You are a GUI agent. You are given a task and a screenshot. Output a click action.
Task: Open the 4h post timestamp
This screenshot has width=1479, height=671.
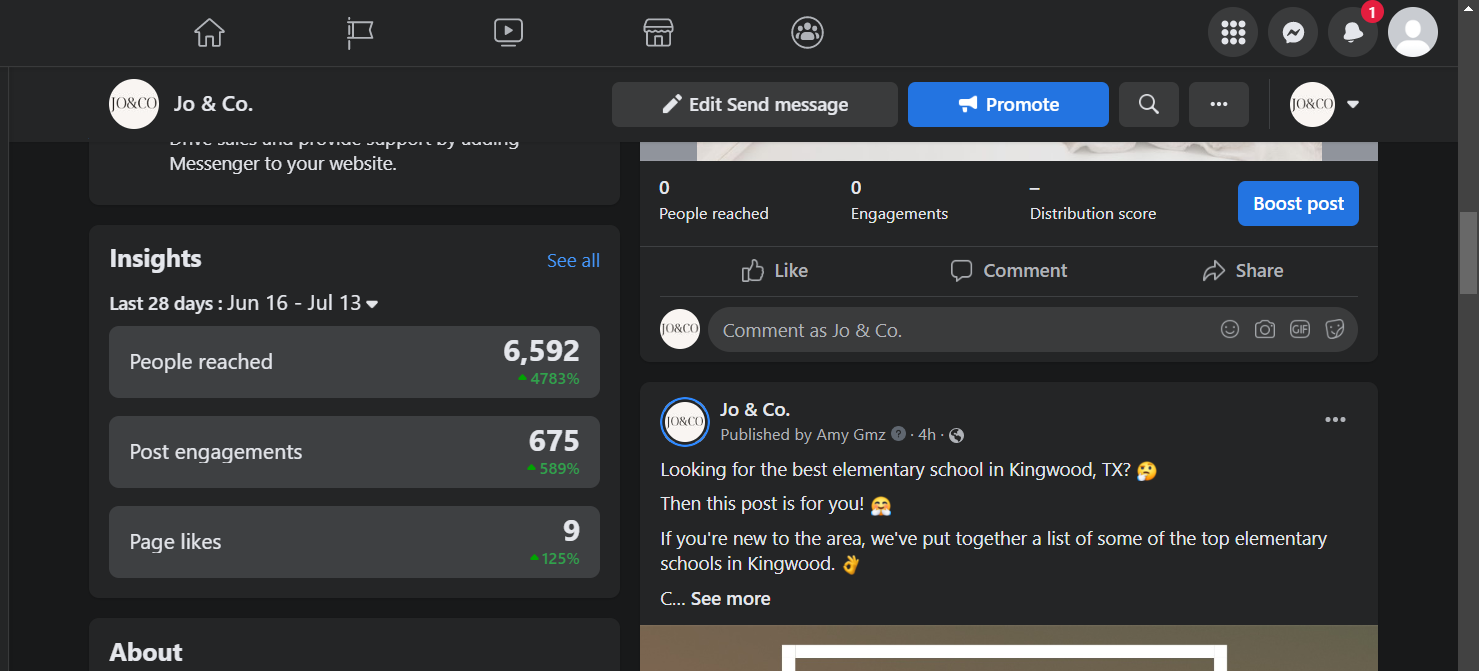coord(927,434)
